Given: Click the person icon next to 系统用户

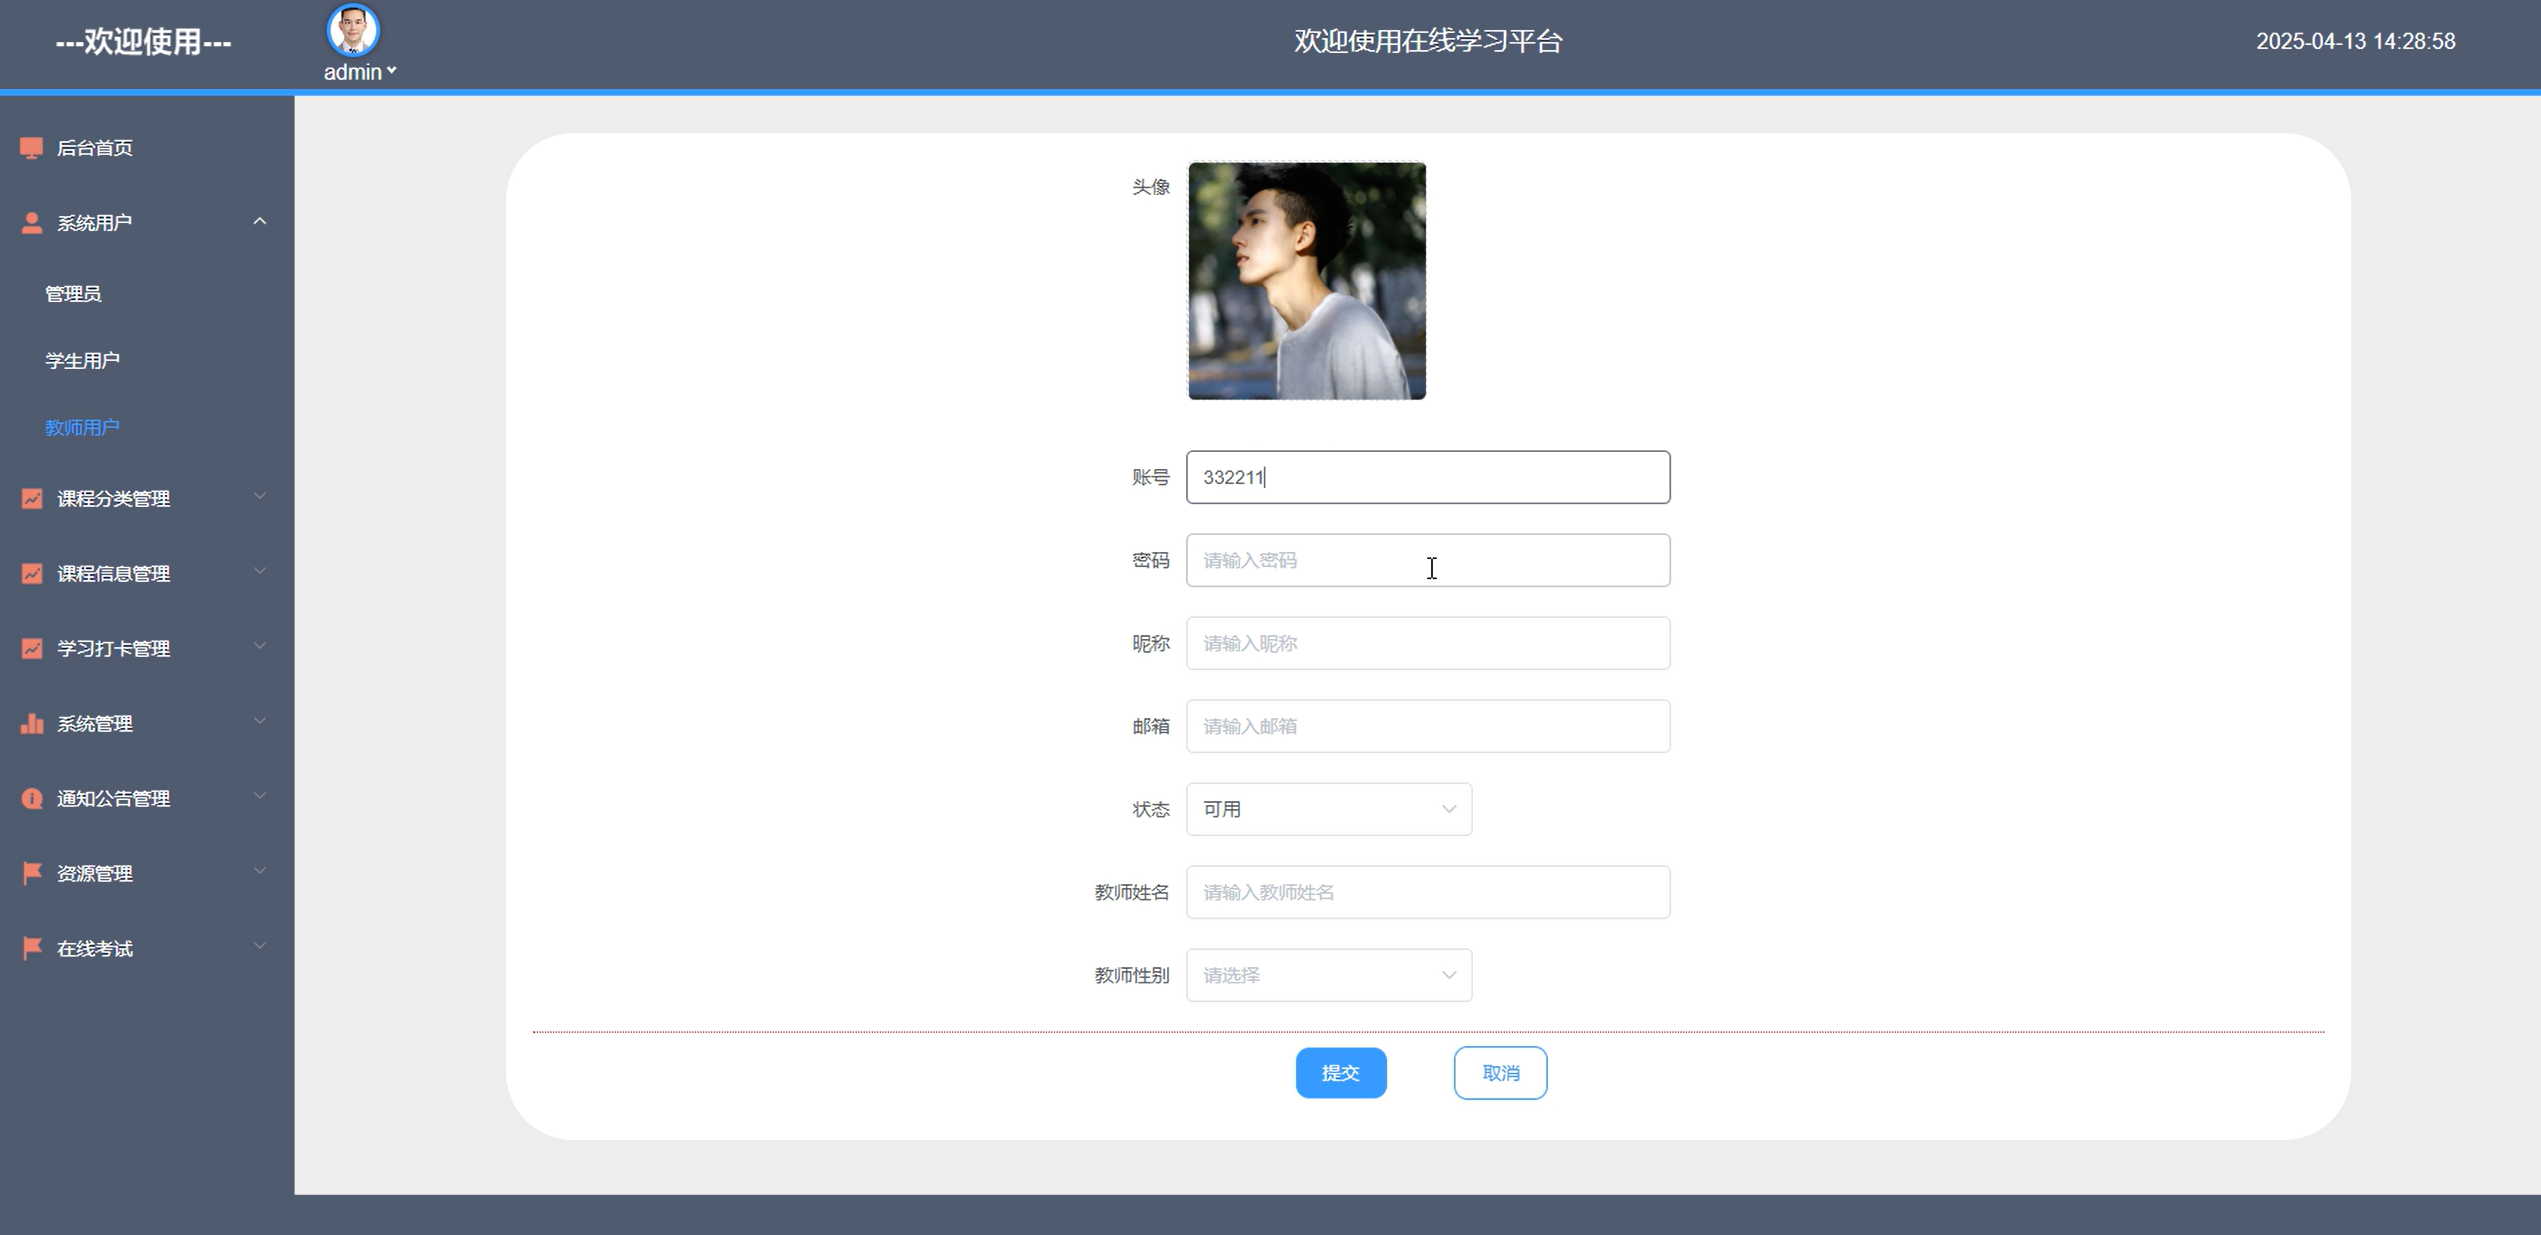Looking at the screenshot, I should pyautogui.click(x=31, y=223).
